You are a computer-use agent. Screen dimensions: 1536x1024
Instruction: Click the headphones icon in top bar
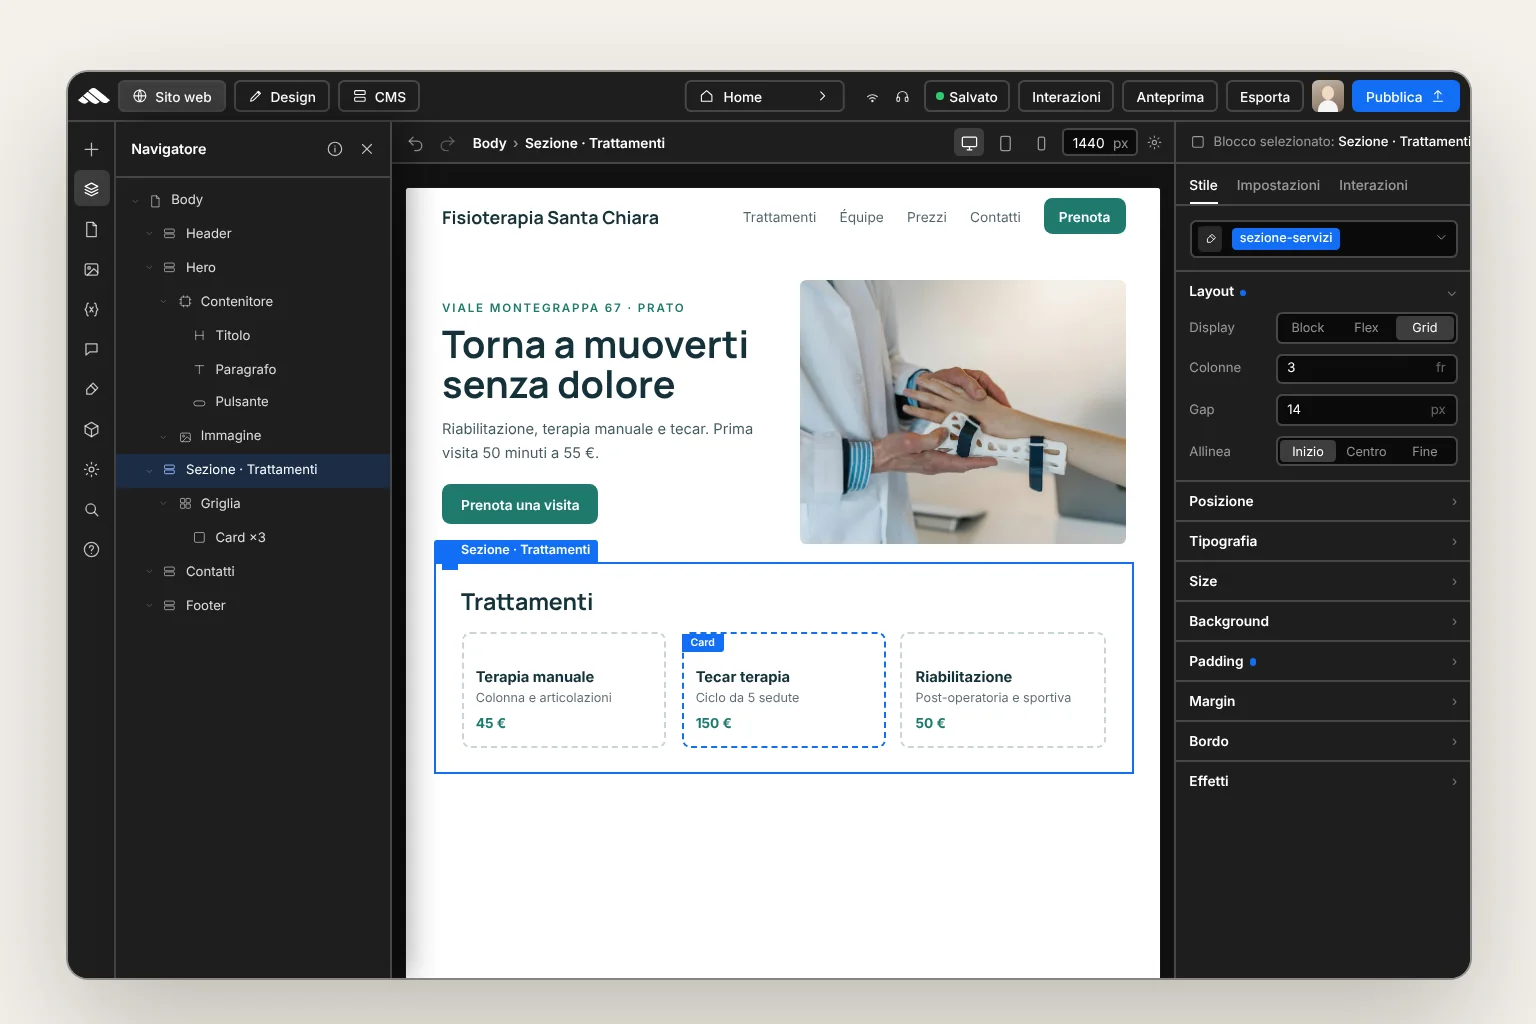(902, 97)
